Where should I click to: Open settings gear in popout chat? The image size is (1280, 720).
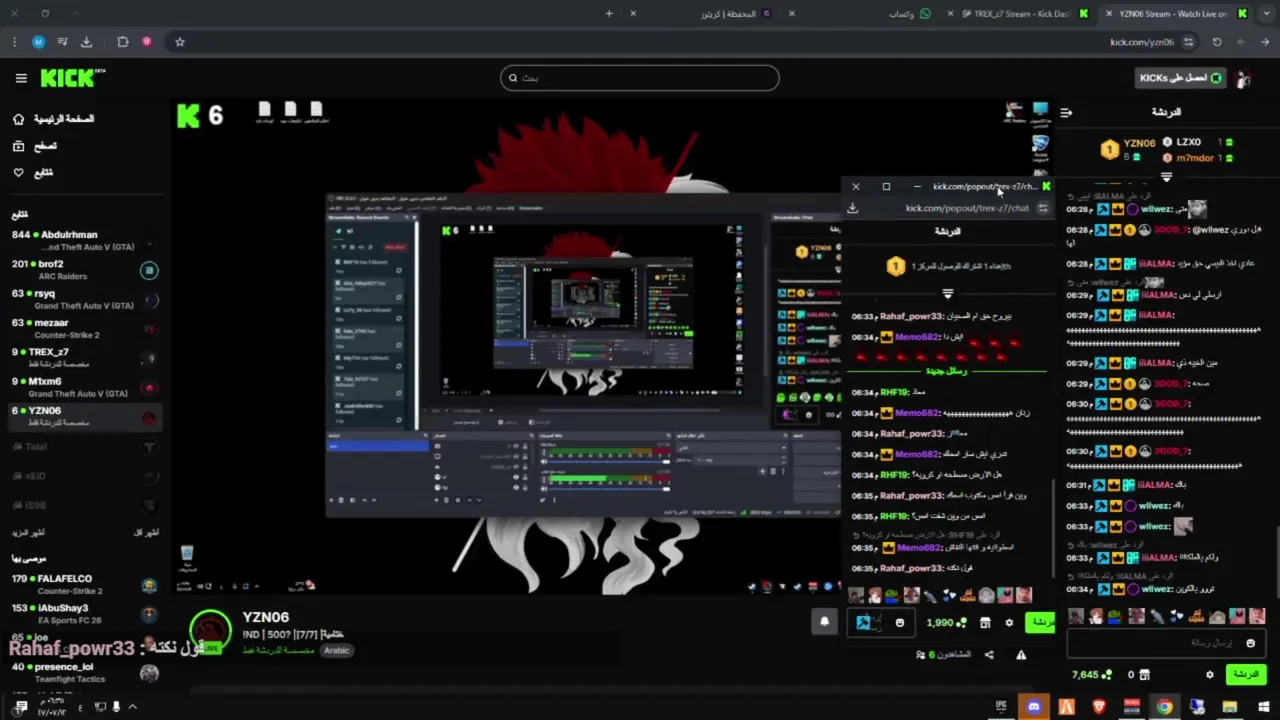pyautogui.click(x=1009, y=623)
